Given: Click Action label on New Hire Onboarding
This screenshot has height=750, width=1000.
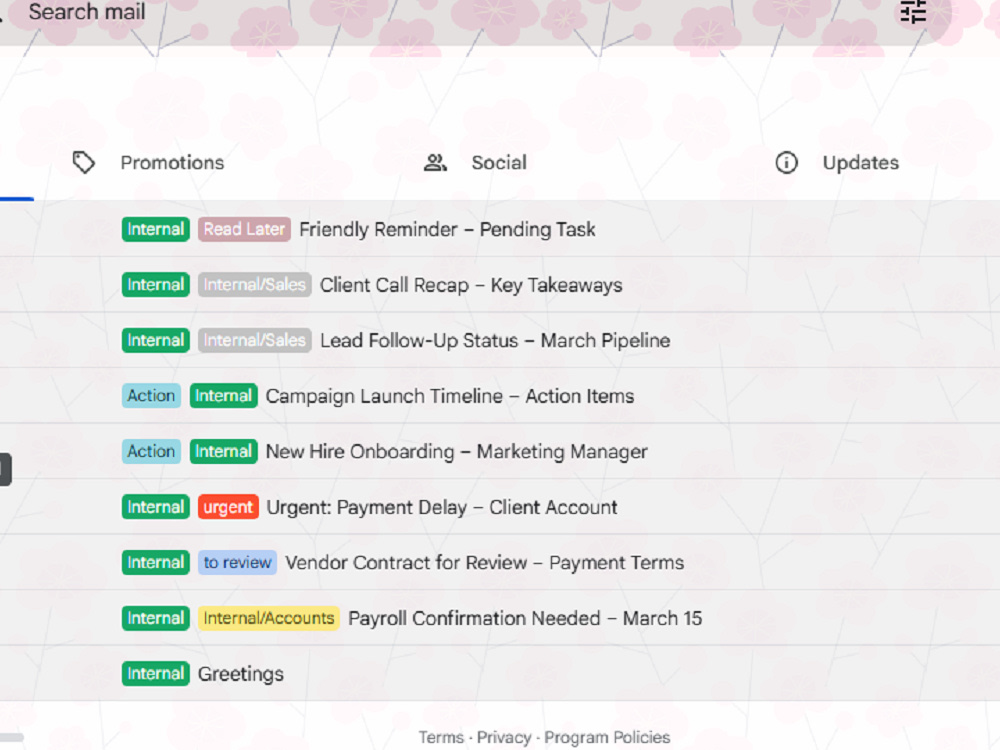Looking at the screenshot, I should 151,451.
